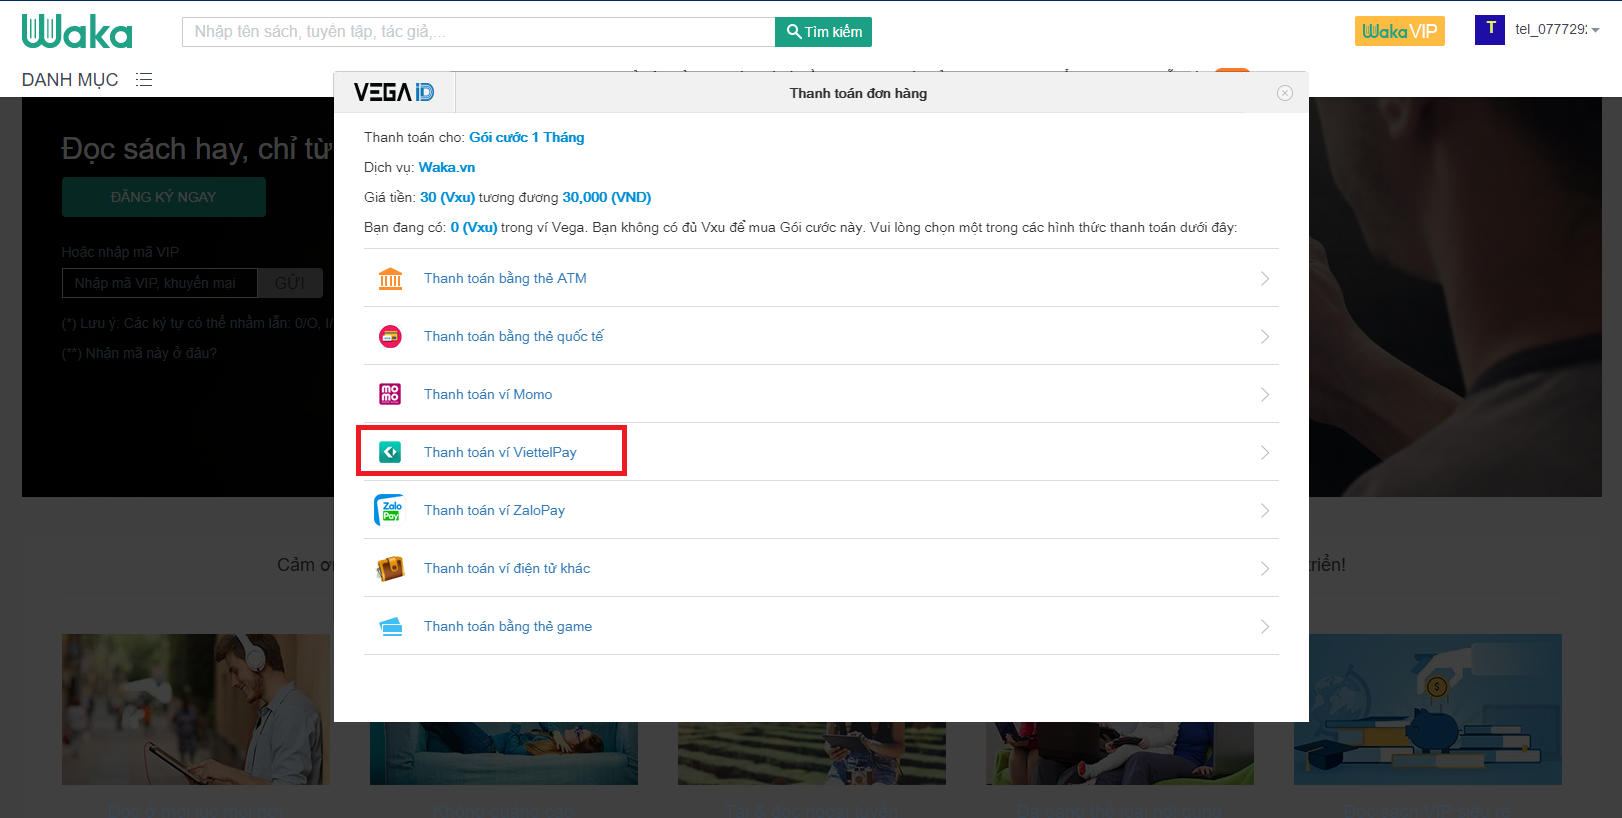1622x818 pixels.
Task: Expand the Momo payment row arrow
Action: (x=1264, y=395)
